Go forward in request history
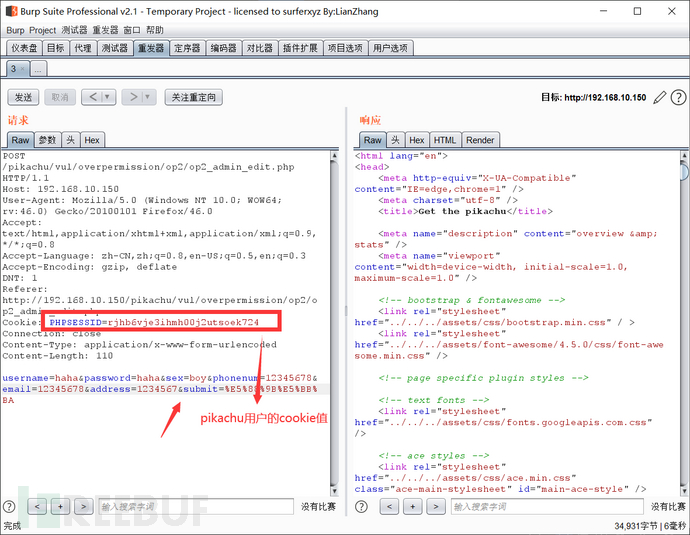The image size is (690, 535). [133, 97]
